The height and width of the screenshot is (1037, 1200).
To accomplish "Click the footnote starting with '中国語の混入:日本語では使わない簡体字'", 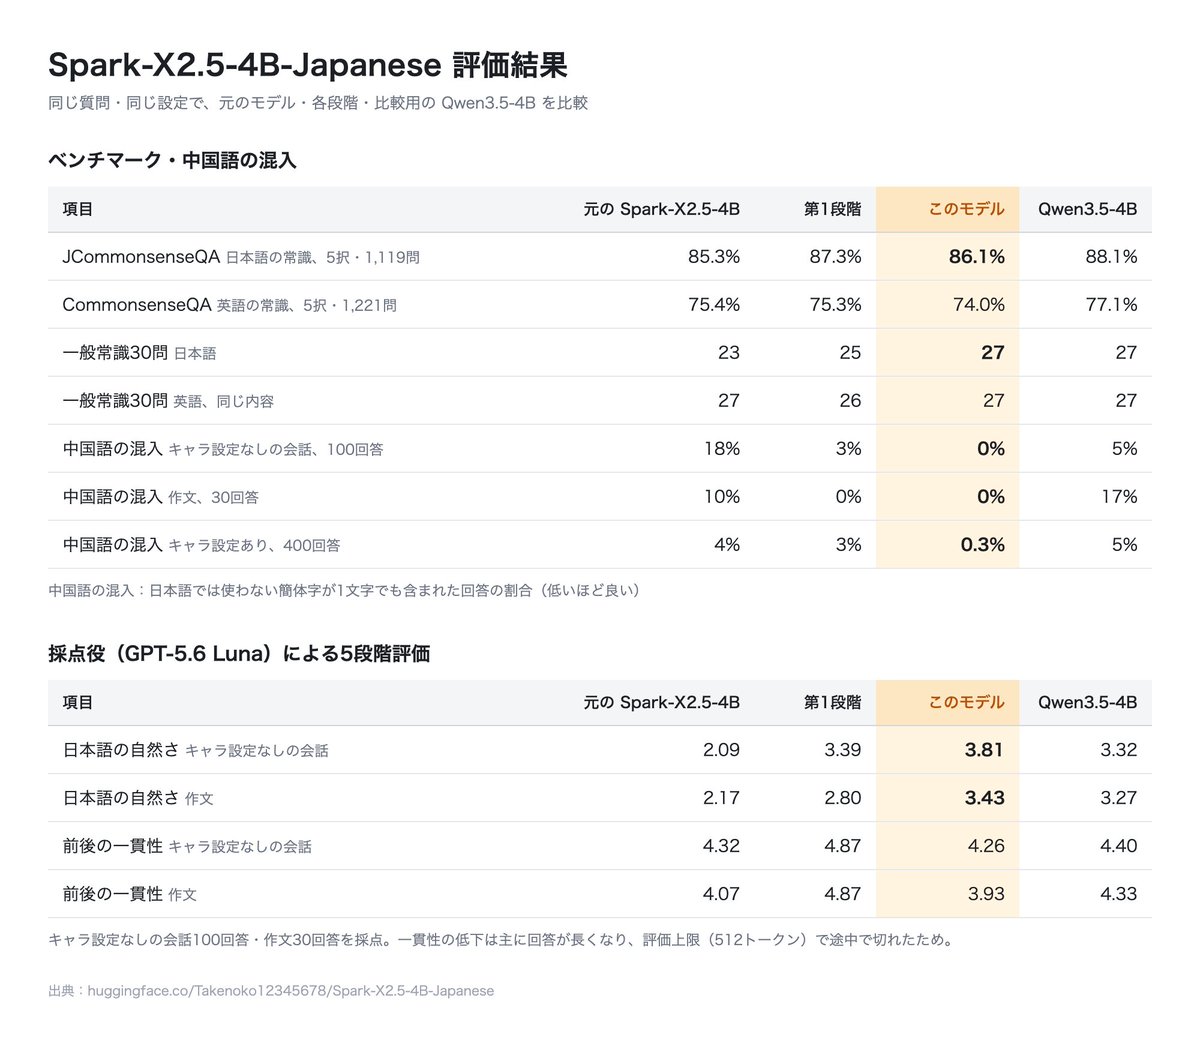I will 344,590.
